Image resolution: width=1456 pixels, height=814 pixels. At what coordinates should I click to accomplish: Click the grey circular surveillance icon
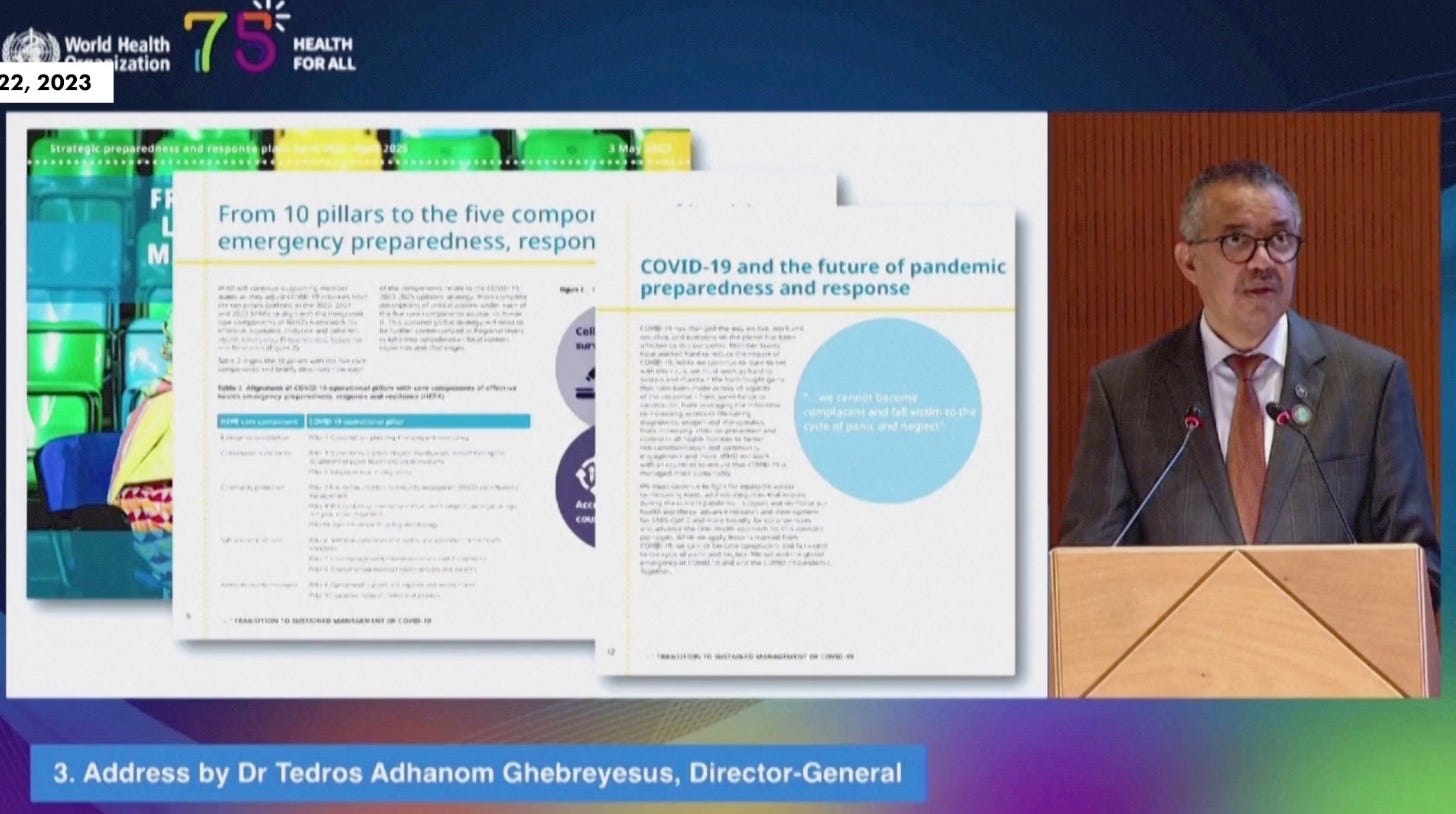click(x=576, y=365)
